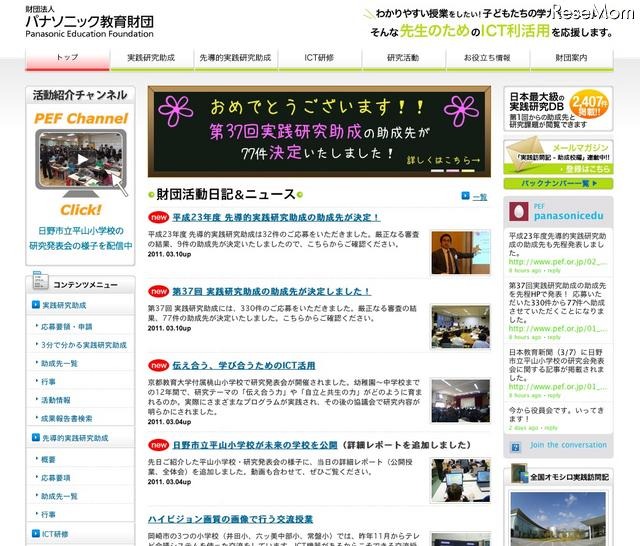The width and height of the screenshot is (640, 546).
Task: Click the second tweet's pef.or.jp/01 link
Action: (x=558, y=328)
